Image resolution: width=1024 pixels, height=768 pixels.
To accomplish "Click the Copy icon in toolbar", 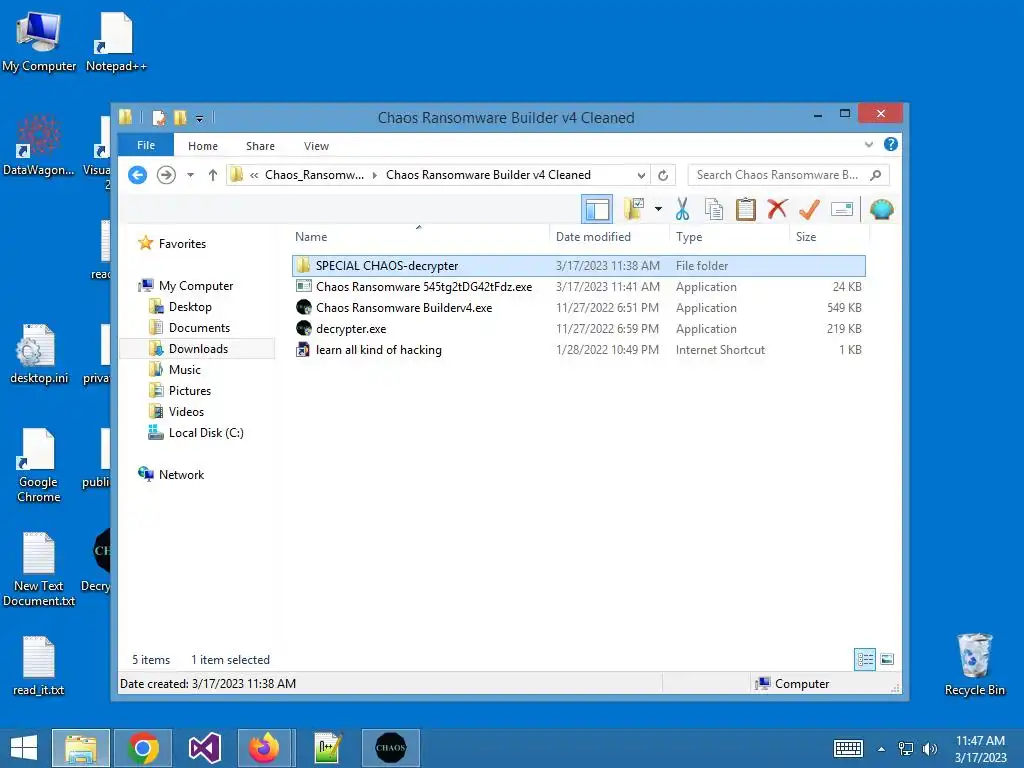I will [x=714, y=210].
